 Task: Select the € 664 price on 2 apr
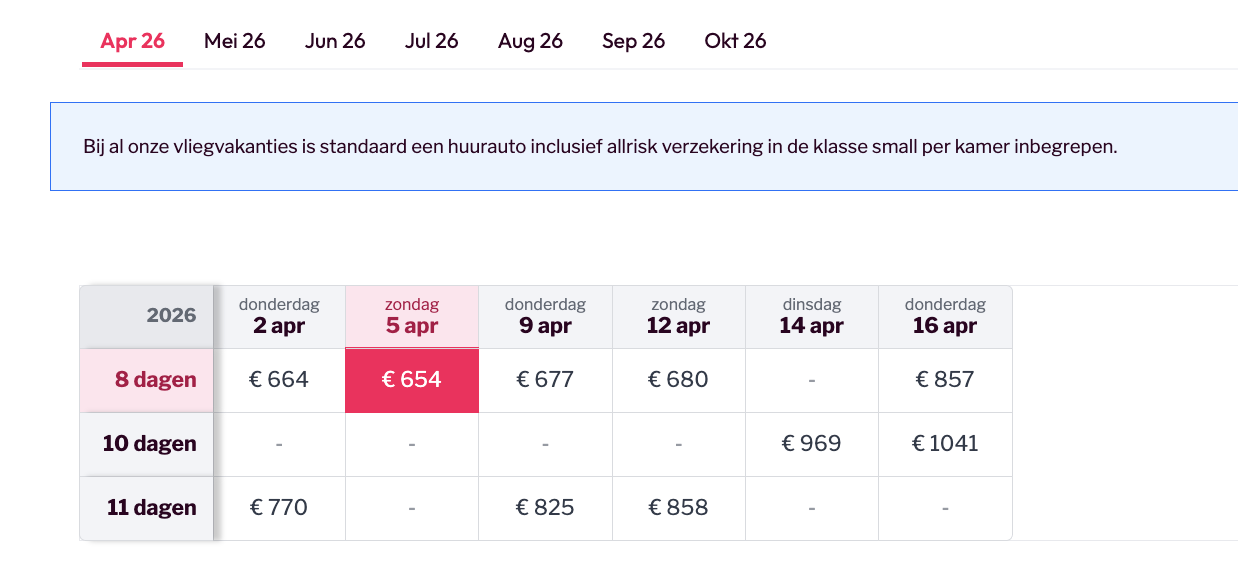279,380
